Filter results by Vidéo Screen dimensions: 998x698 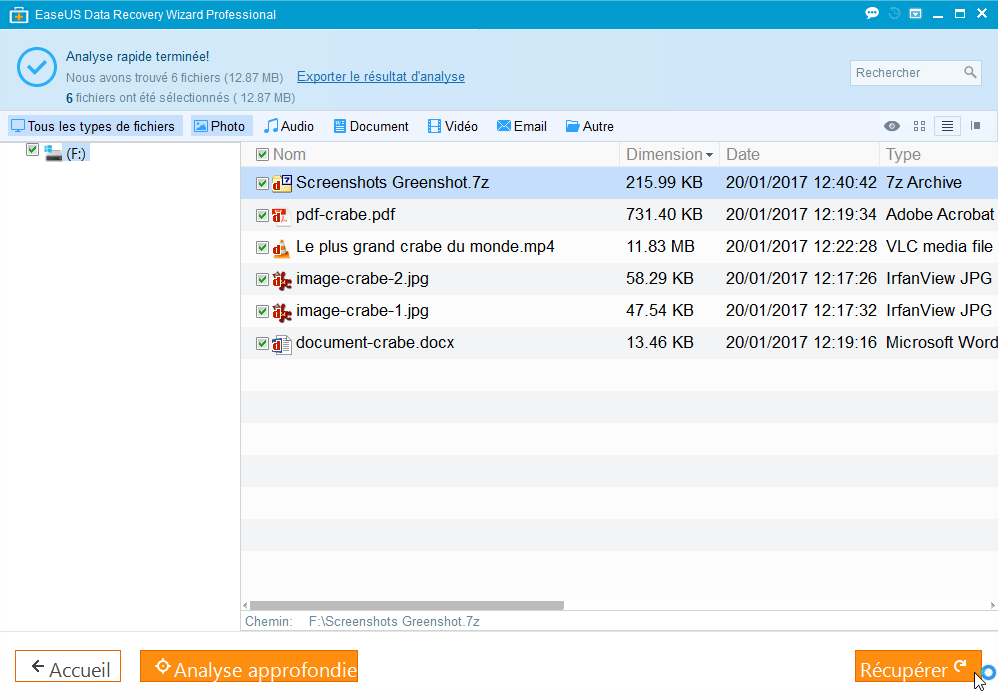click(453, 126)
